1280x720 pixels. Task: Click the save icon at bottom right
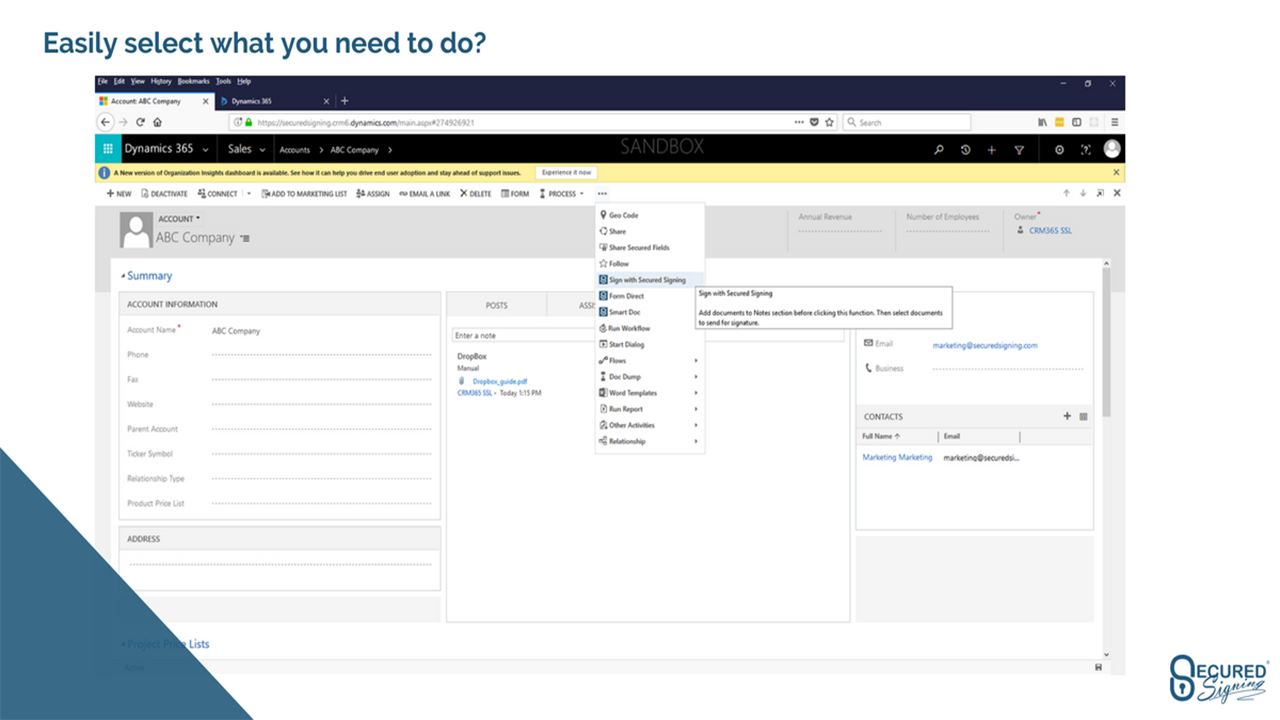pyautogui.click(x=1099, y=667)
